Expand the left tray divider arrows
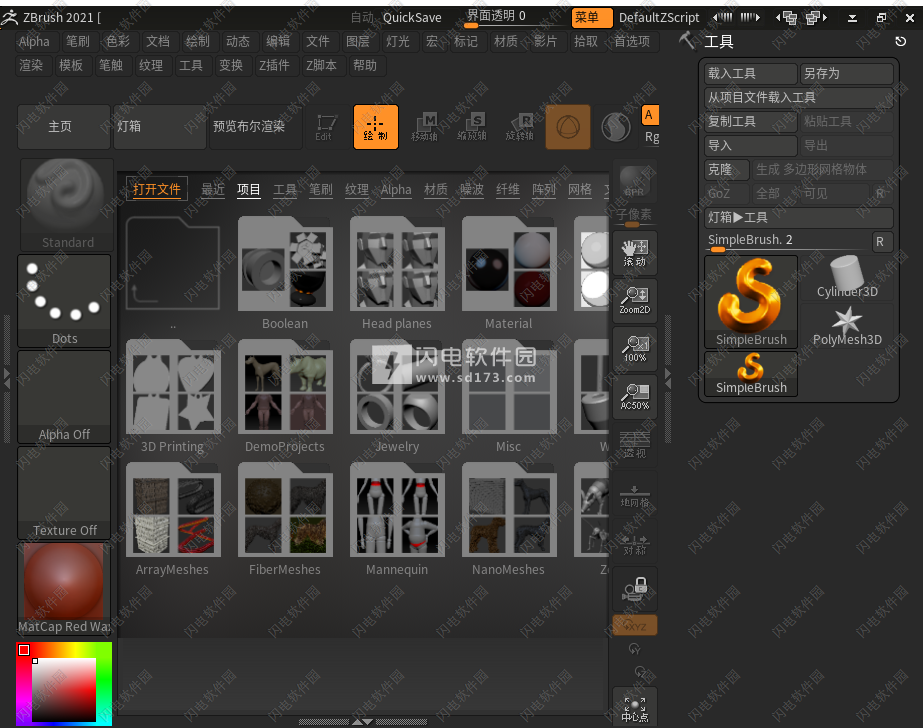Screen dimensions: 923x728 click(x=6, y=378)
